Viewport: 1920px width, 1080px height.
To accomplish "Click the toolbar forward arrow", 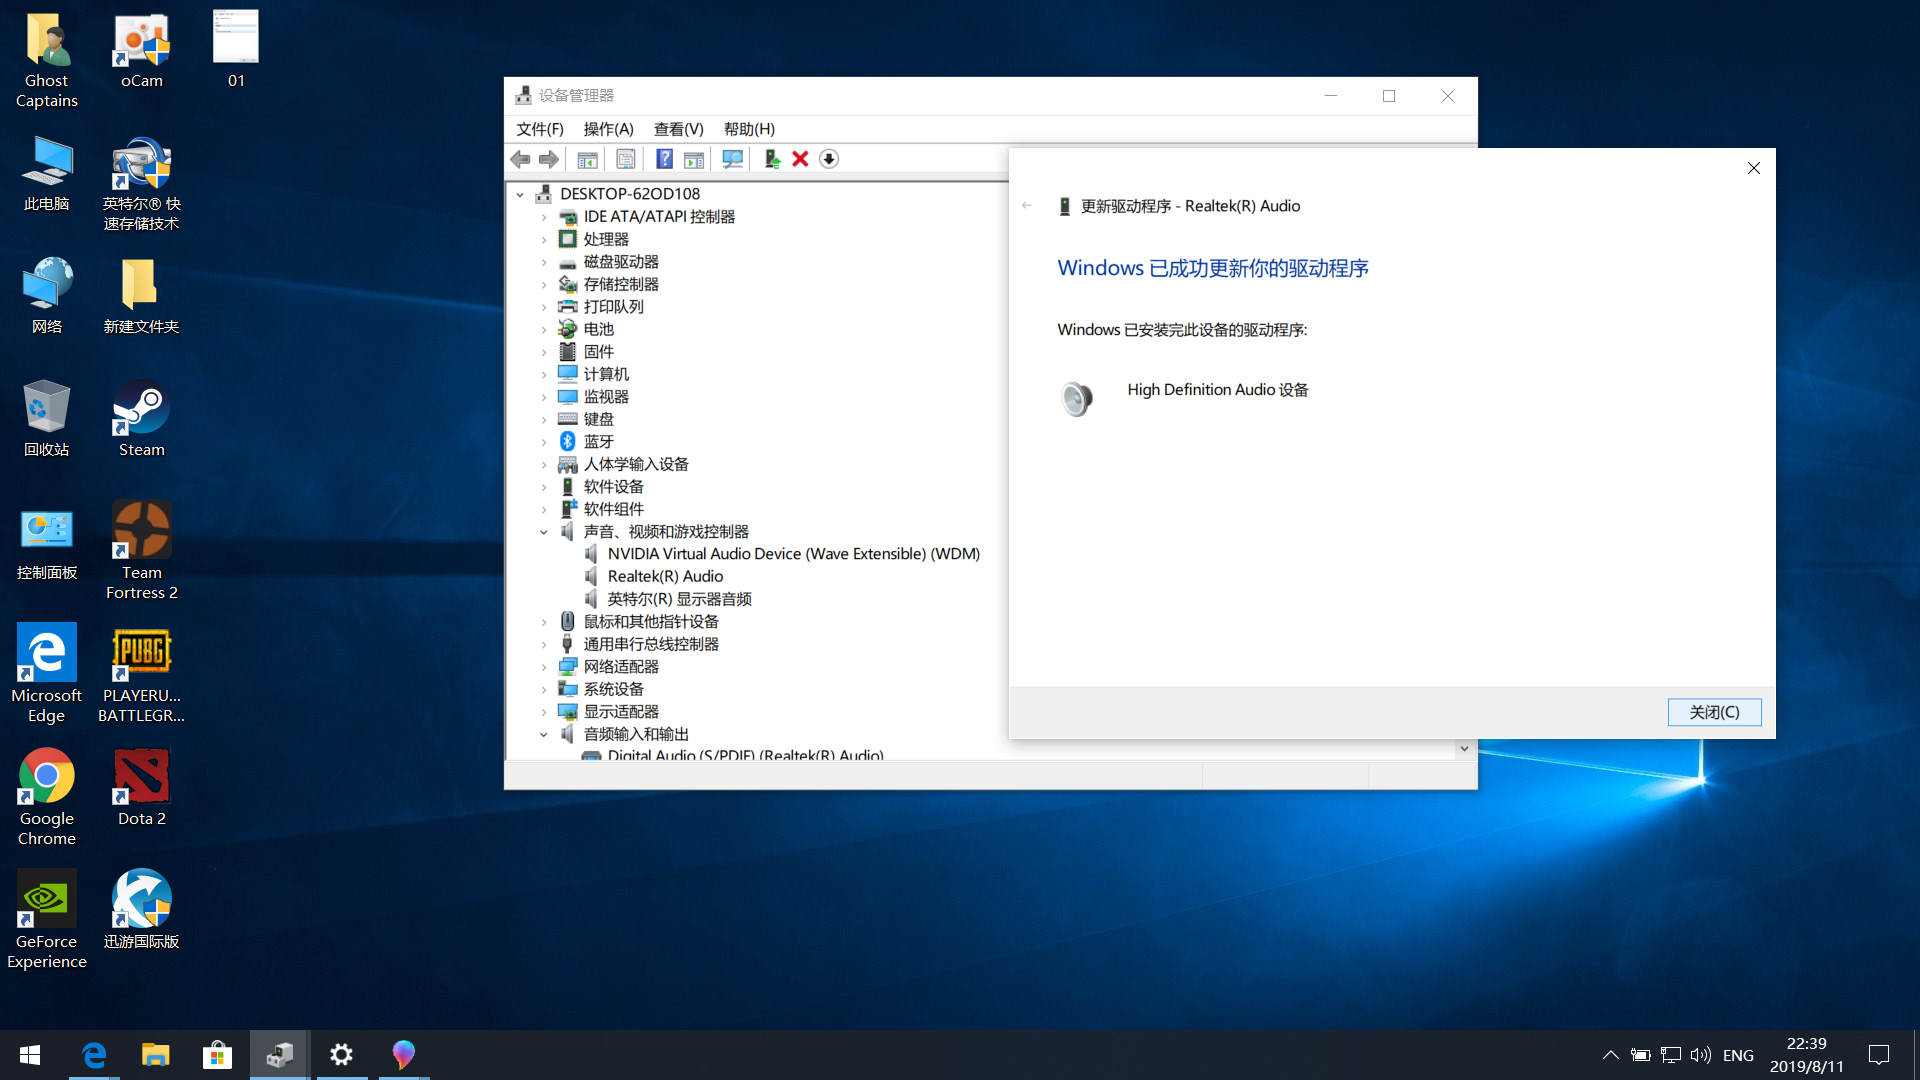I will (549, 159).
